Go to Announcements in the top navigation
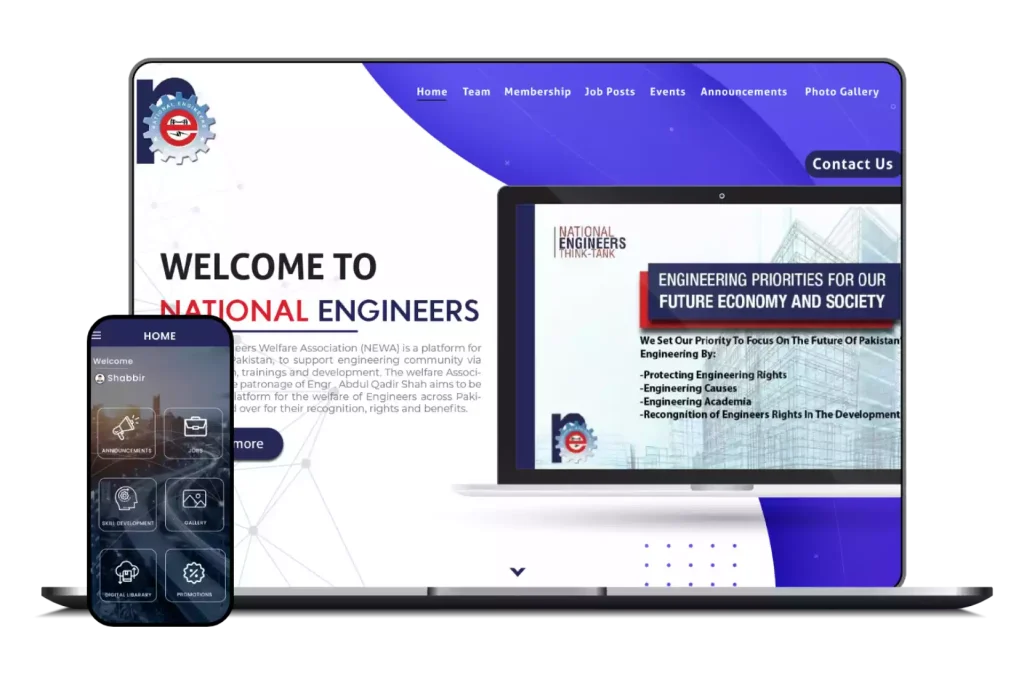 tap(744, 92)
